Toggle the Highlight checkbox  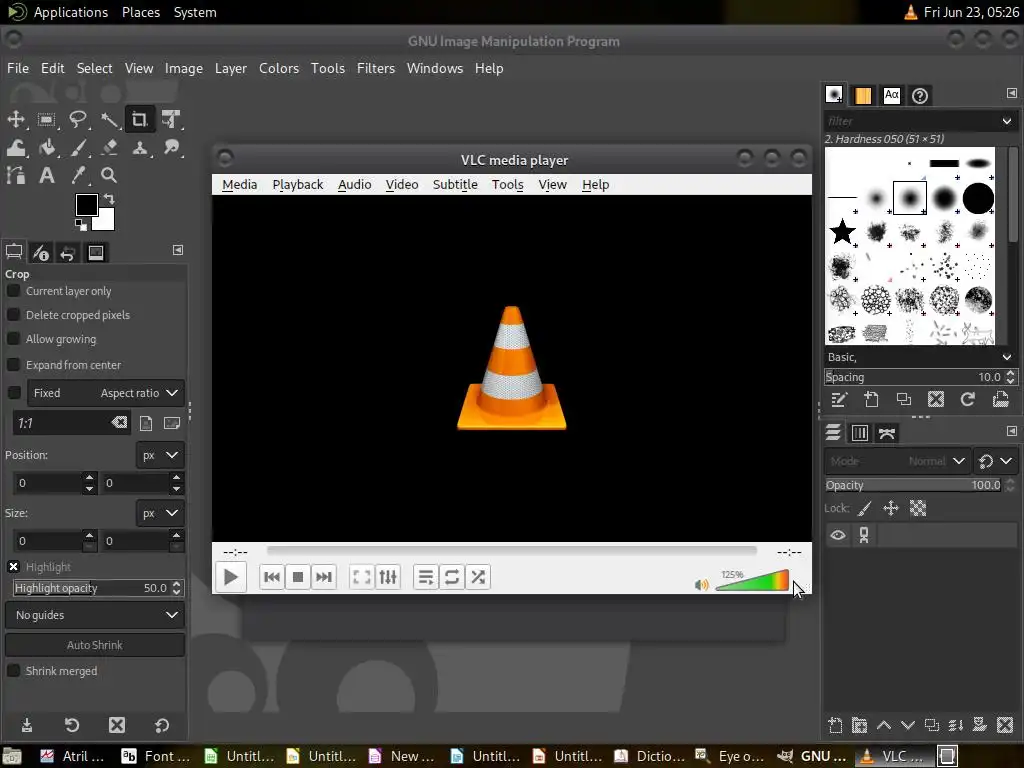point(13,567)
